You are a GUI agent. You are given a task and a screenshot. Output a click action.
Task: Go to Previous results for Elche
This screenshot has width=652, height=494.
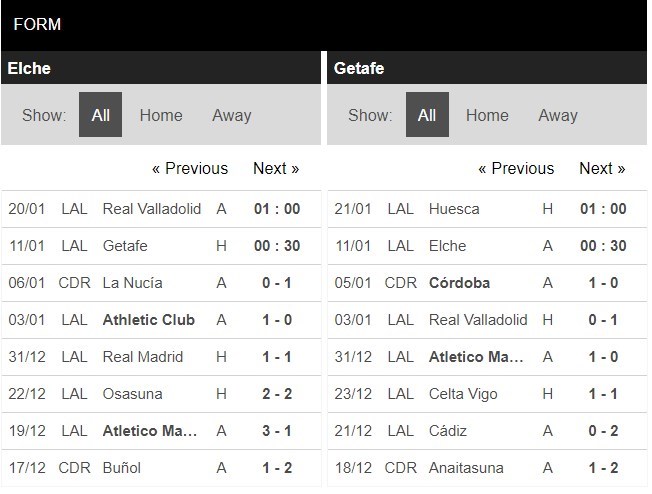(190, 168)
